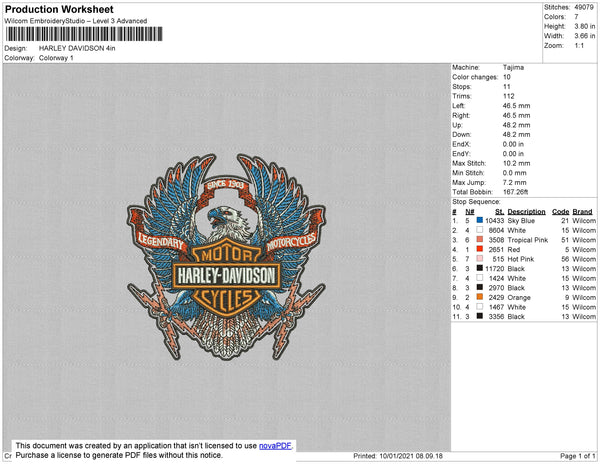Select stitch count '2429' in Orange row
Image resolution: width=600 pixels, height=464 pixels.
point(496,298)
